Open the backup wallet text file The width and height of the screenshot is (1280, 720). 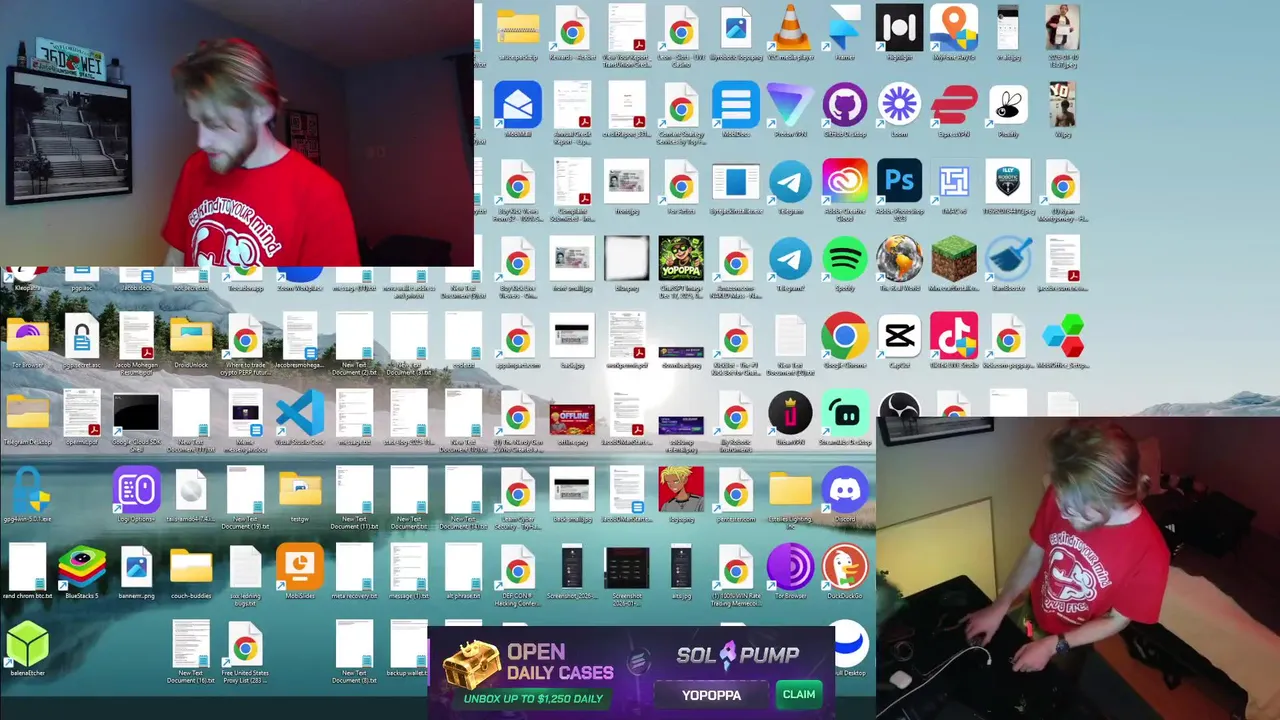(409, 644)
